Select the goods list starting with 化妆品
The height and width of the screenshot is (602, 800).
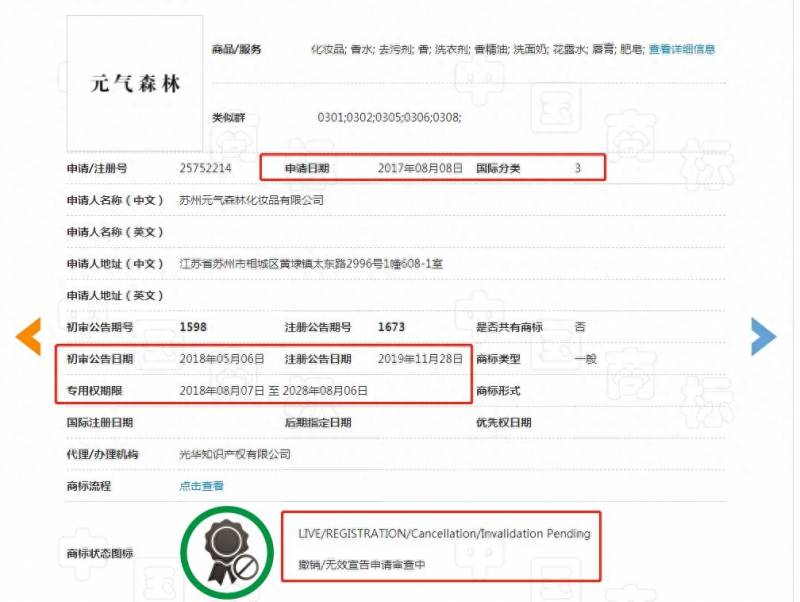478,49
